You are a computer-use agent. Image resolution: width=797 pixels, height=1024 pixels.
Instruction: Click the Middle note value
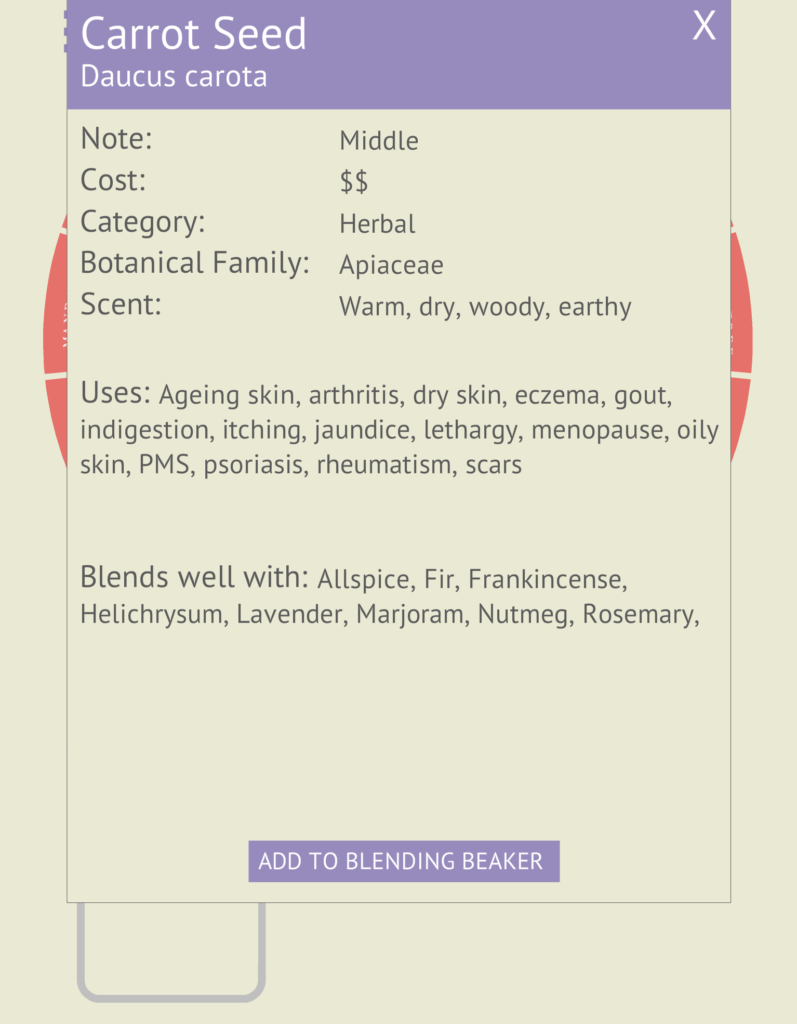point(379,140)
